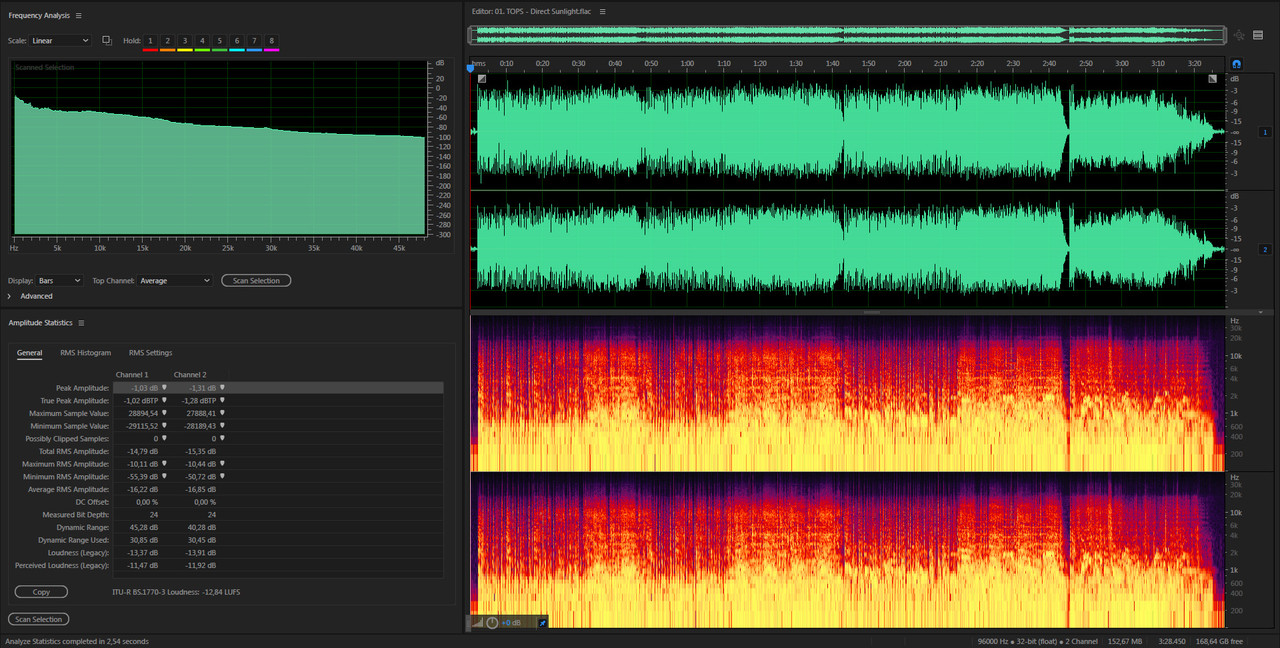Click the 96000 Hz 32-bit status bar entry

[1038, 641]
